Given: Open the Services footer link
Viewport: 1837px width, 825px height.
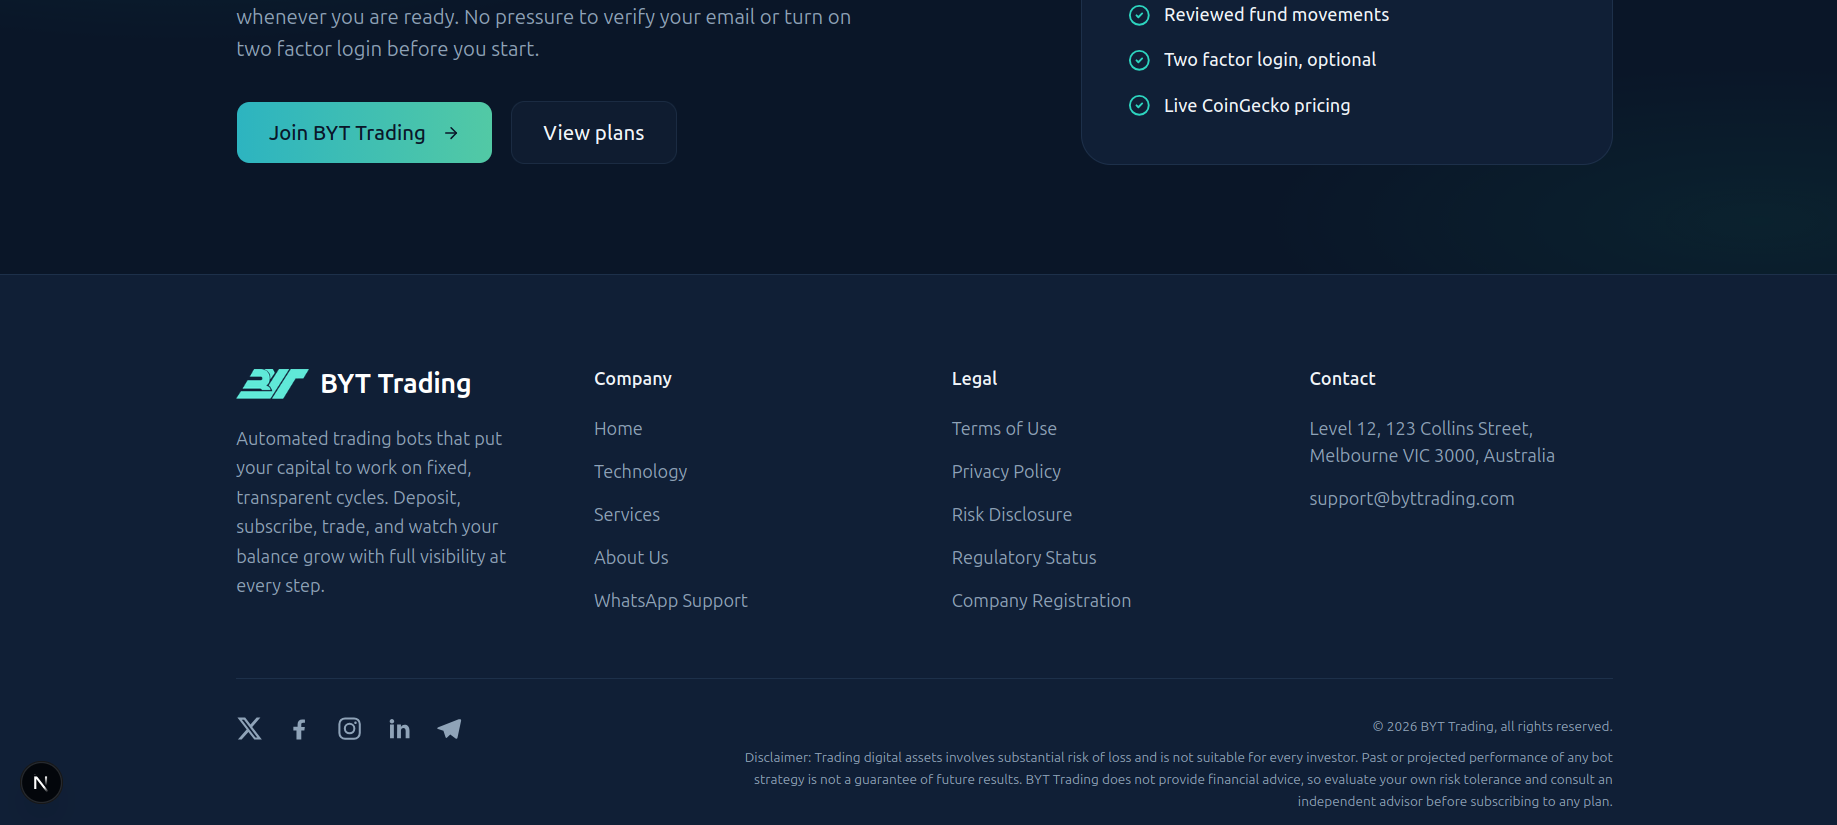Looking at the screenshot, I should pyautogui.click(x=627, y=514).
